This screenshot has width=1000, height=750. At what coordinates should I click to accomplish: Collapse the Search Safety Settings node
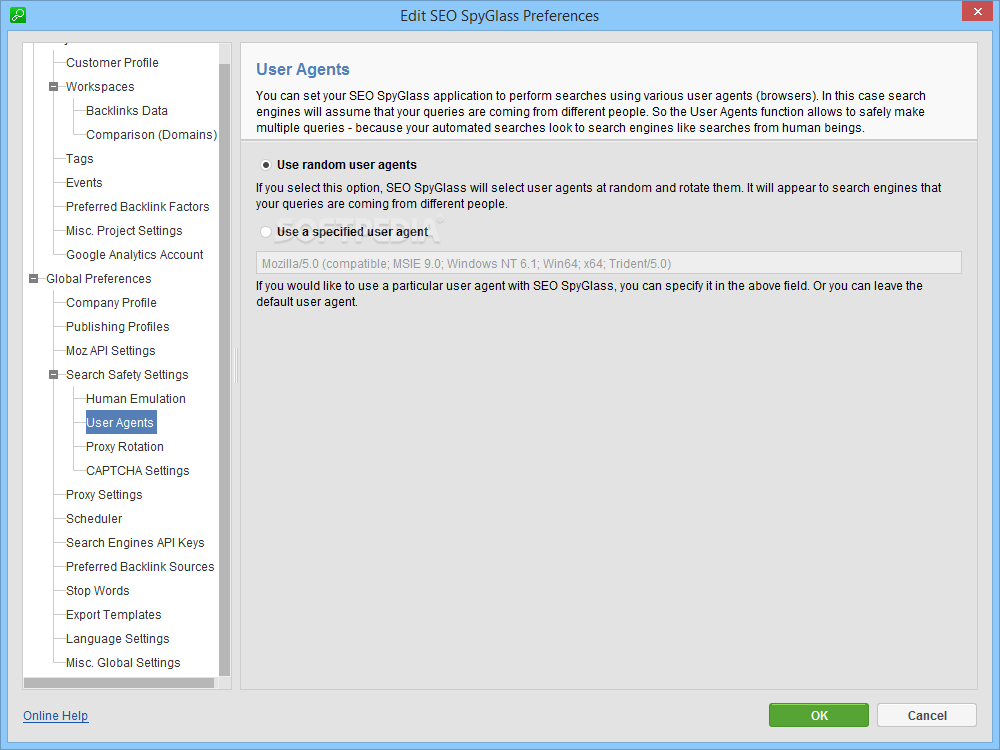54,375
